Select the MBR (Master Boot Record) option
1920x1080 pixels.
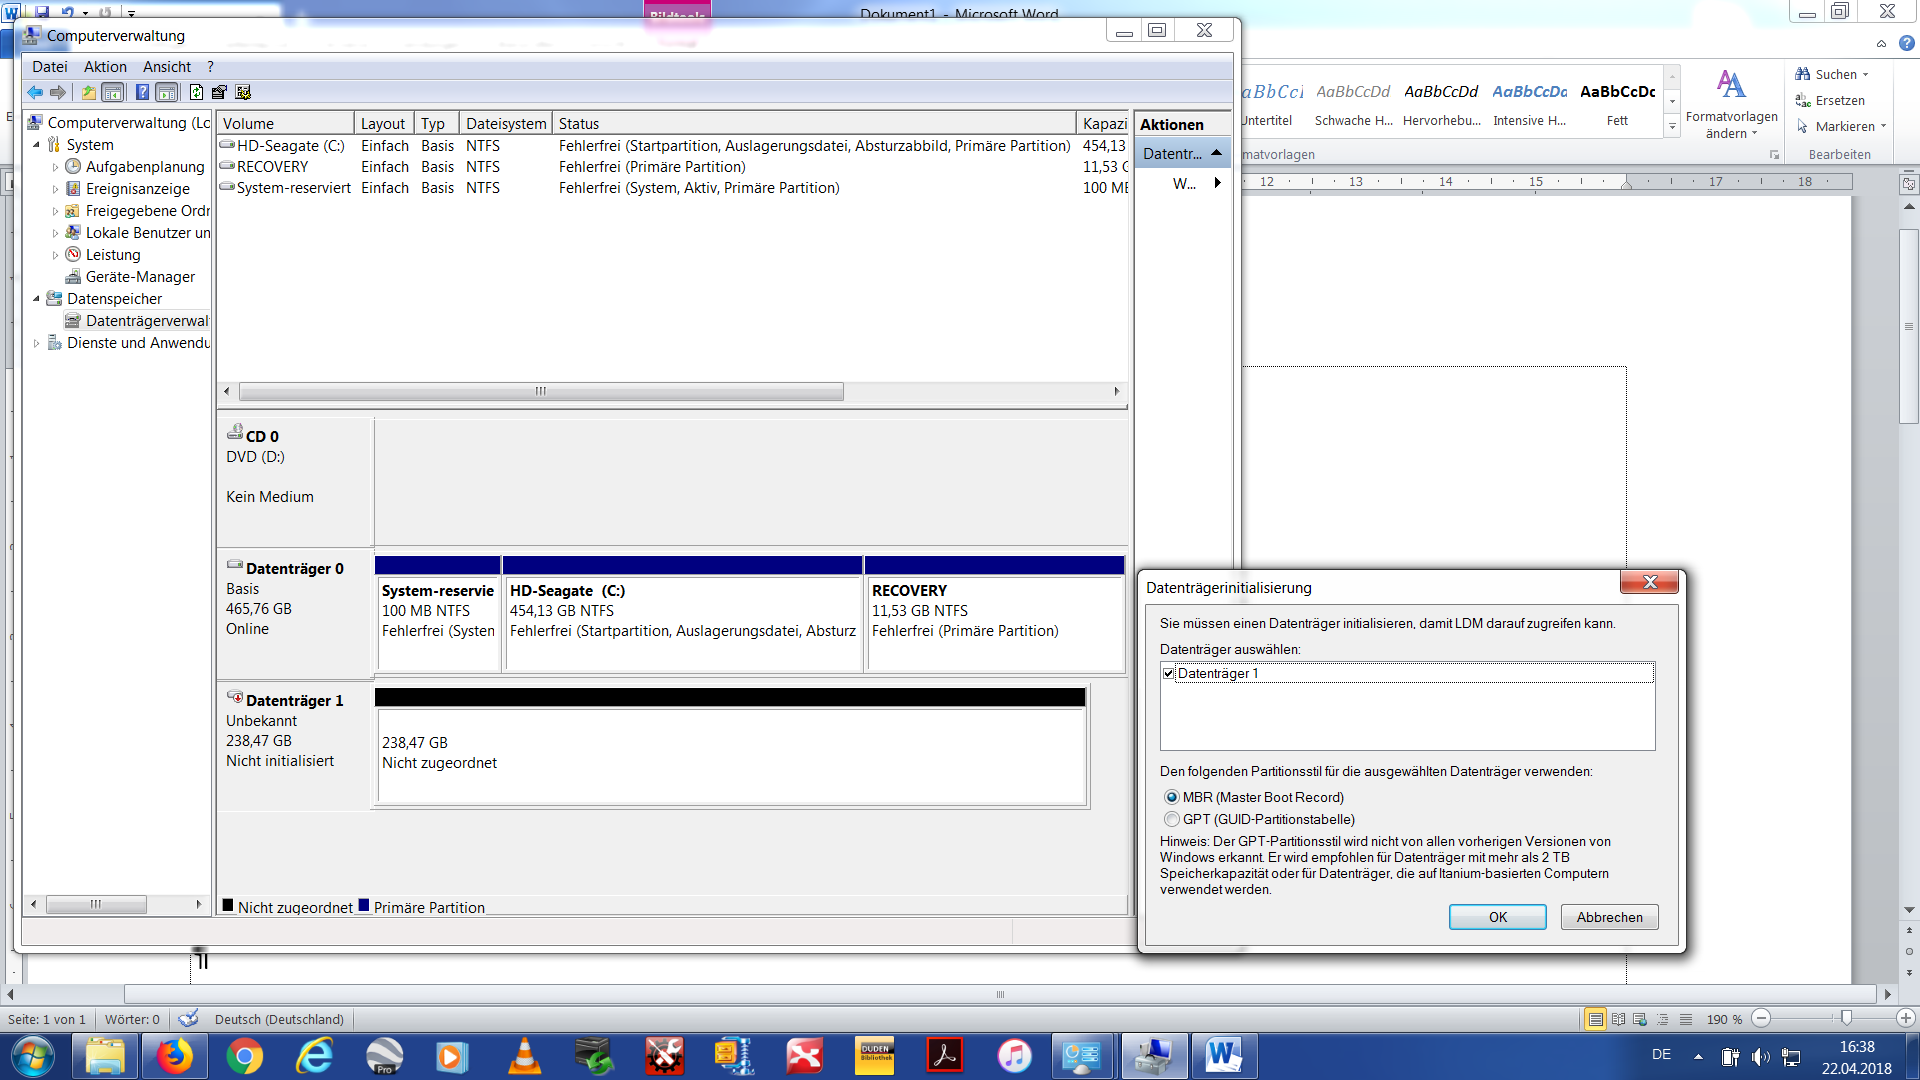tap(1172, 797)
